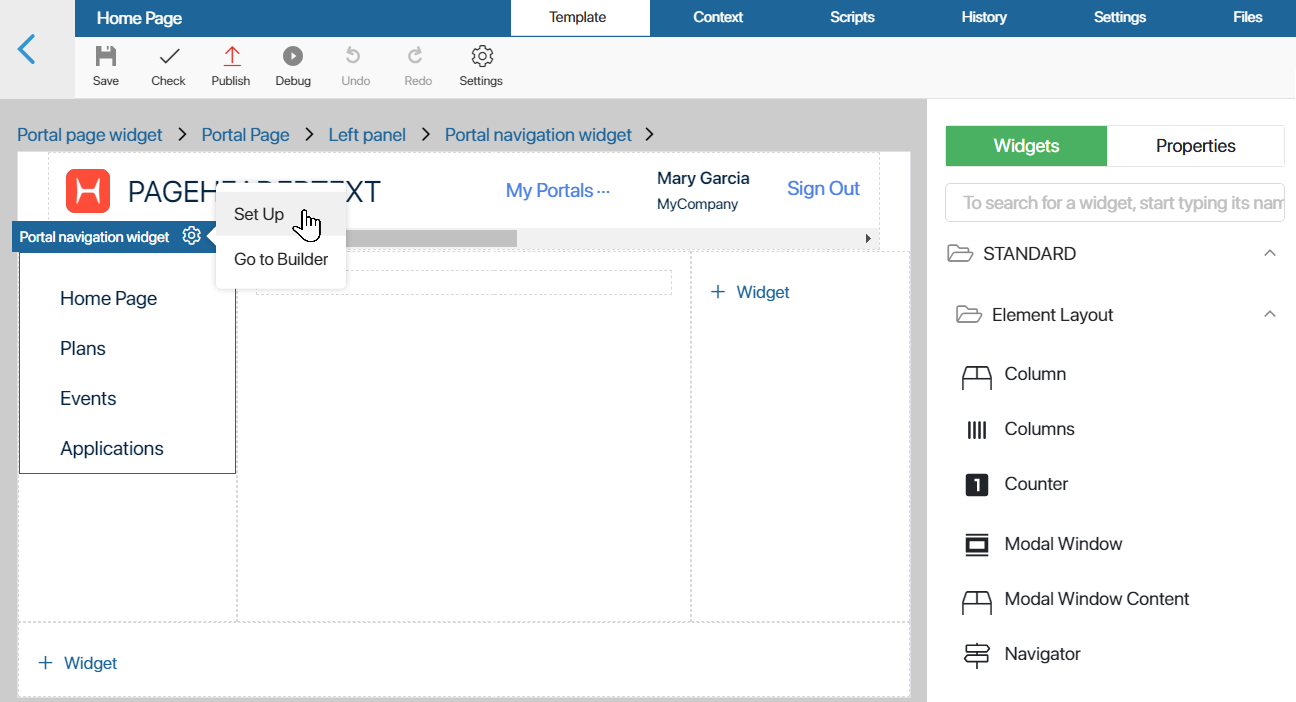Click the Undo arrow icon
Screen dimensions: 1296x702
click(x=353, y=56)
